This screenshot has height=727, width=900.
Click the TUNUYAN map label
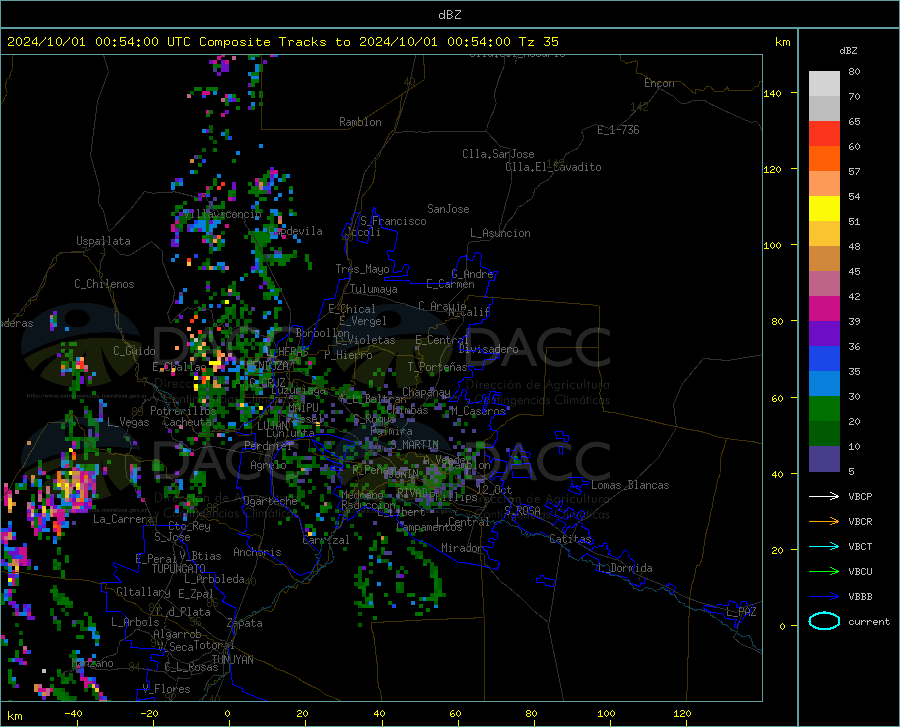(233, 660)
